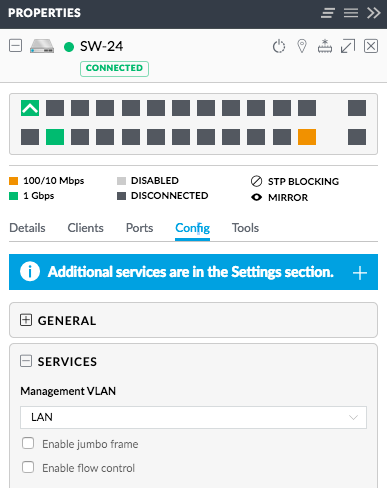Click the upgrade switch device icon
The image size is (387, 488).
(x=325, y=46)
